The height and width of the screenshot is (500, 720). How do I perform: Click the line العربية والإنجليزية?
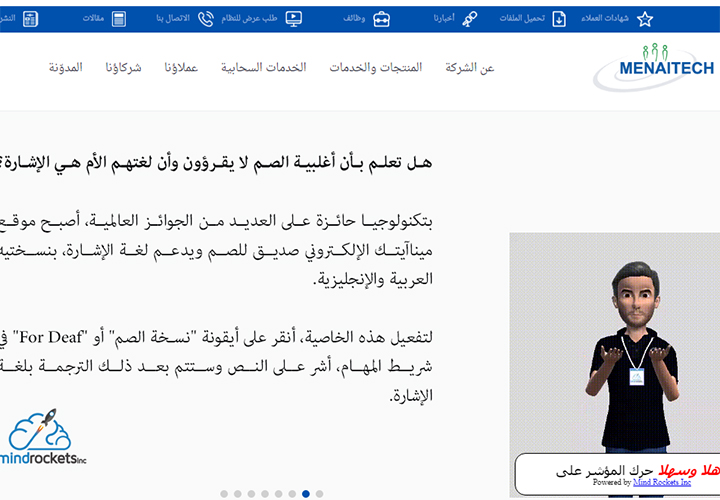[x=373, y=279]
